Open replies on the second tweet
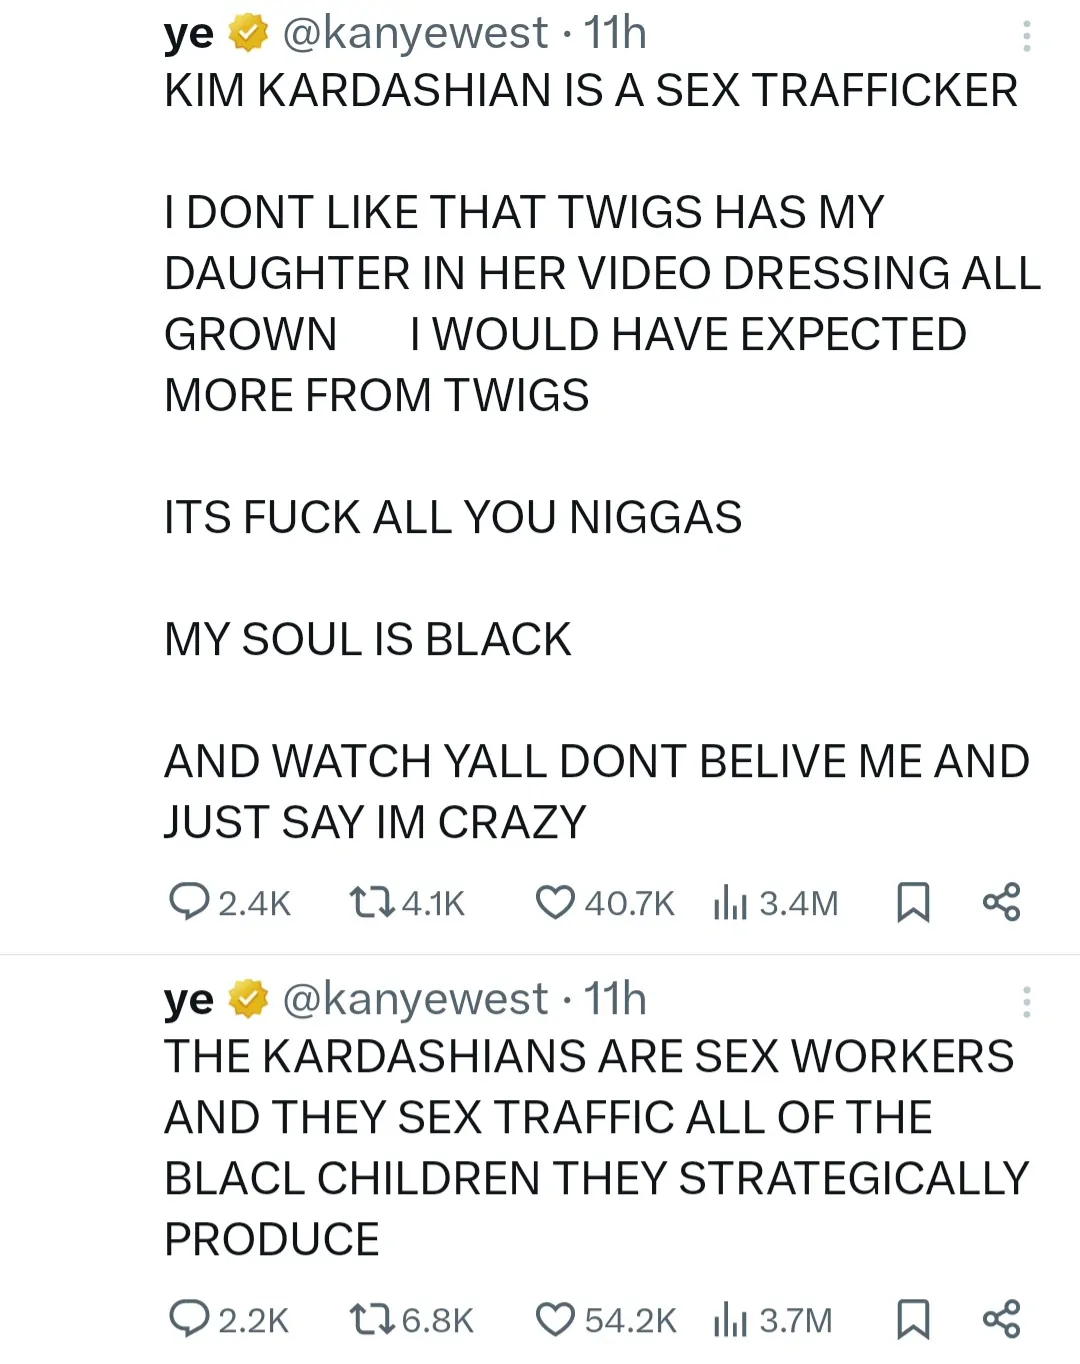 tap(188, 1319)
